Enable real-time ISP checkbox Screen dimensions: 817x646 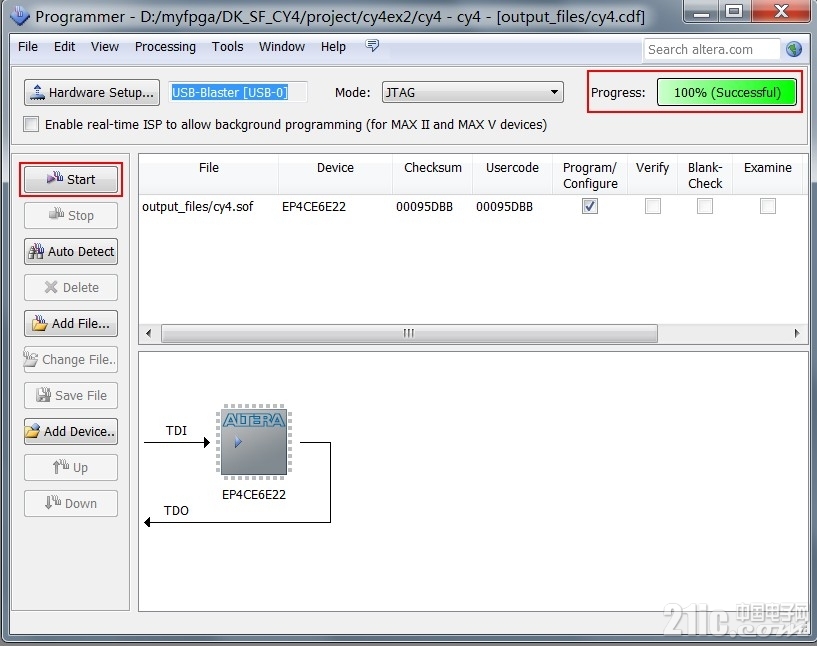(x=31, y=125)
